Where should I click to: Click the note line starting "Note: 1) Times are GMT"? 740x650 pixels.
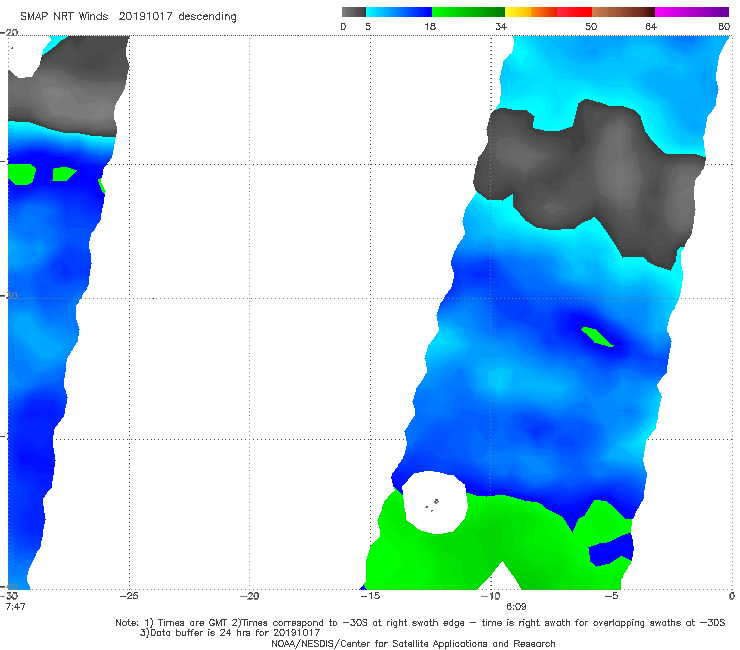420,623
